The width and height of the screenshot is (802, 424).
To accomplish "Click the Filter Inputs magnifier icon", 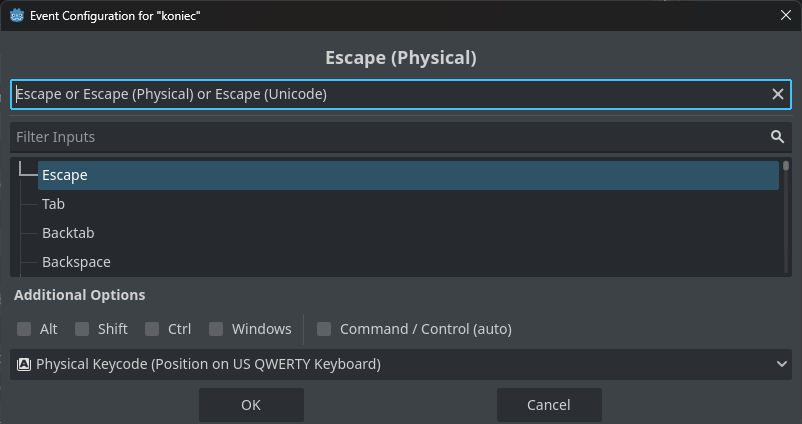I will [x=777, y=137].
